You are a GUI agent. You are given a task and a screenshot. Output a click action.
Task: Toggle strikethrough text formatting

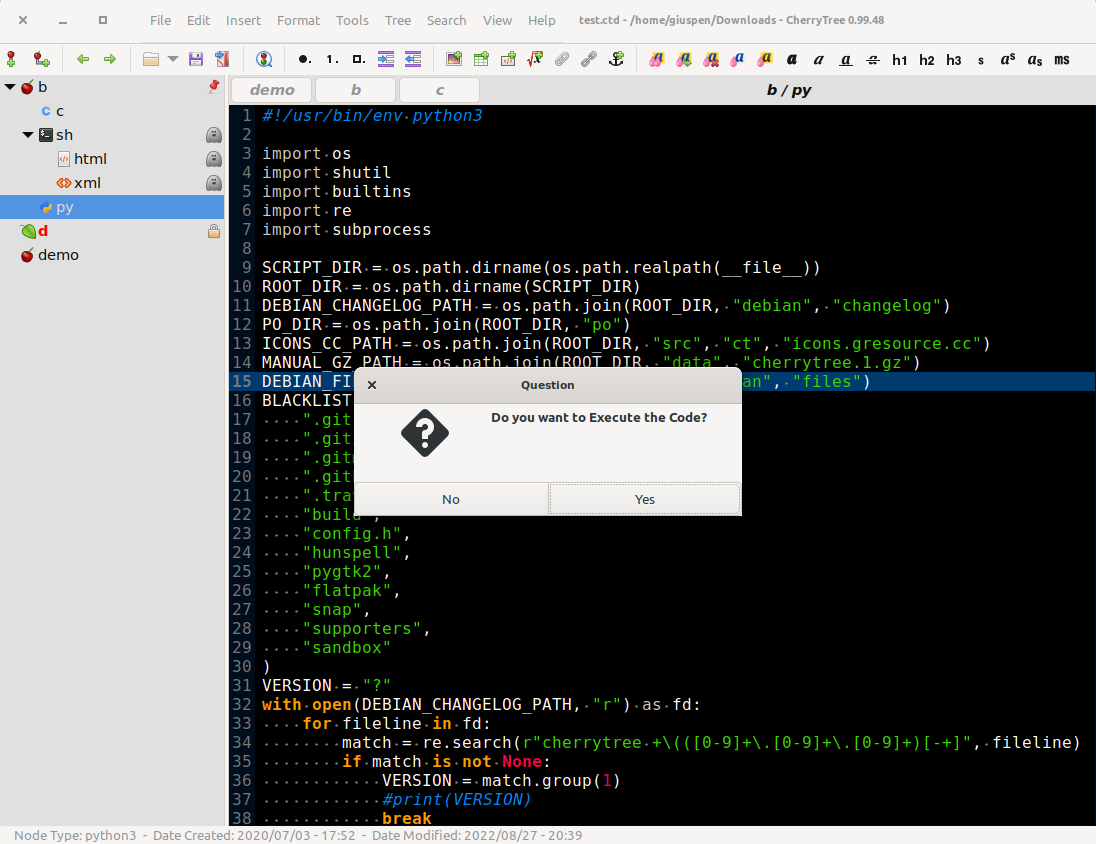(x=873, y=60)
